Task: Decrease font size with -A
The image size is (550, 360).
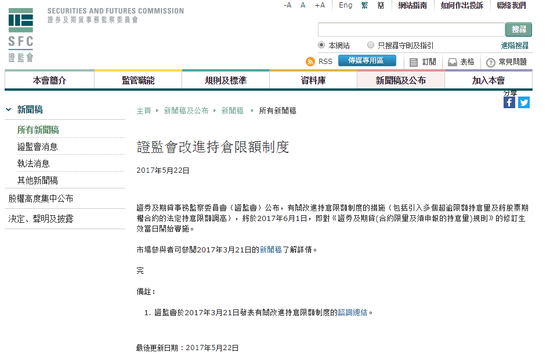Action: coord(288,5)
